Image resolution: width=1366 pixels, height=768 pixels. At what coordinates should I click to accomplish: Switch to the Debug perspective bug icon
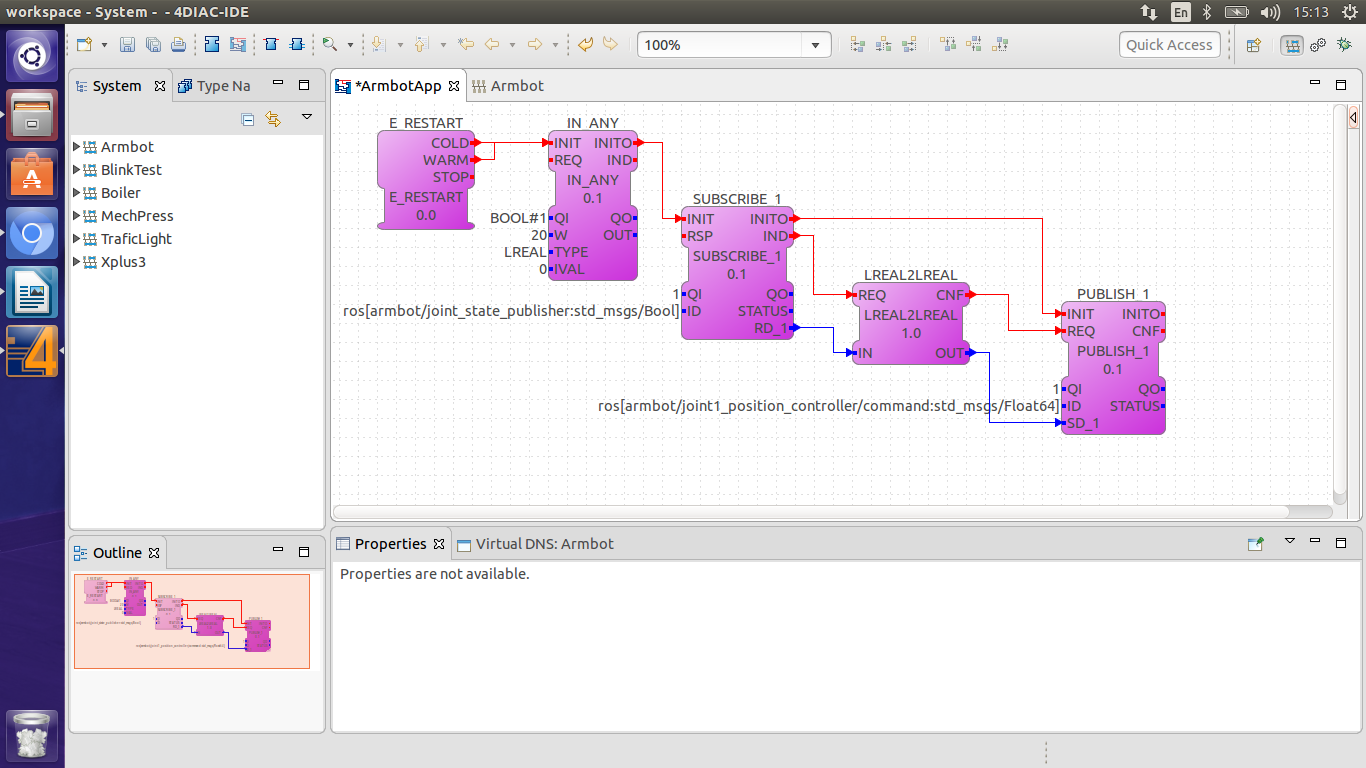(x=1342, y=45)
